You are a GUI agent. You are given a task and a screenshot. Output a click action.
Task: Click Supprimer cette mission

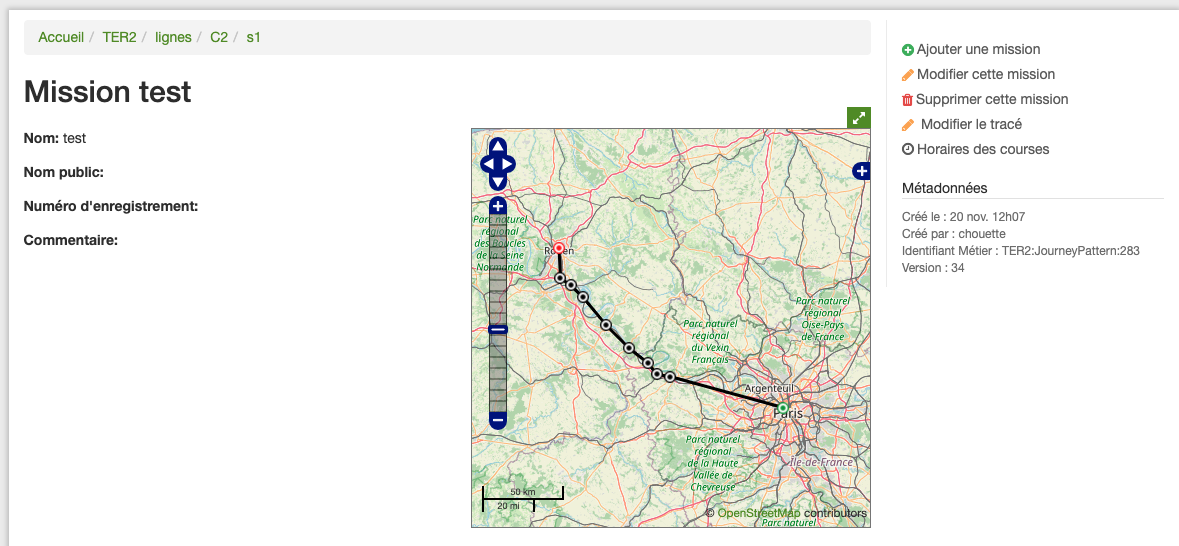pyautogui.click(x=992, y=99)
